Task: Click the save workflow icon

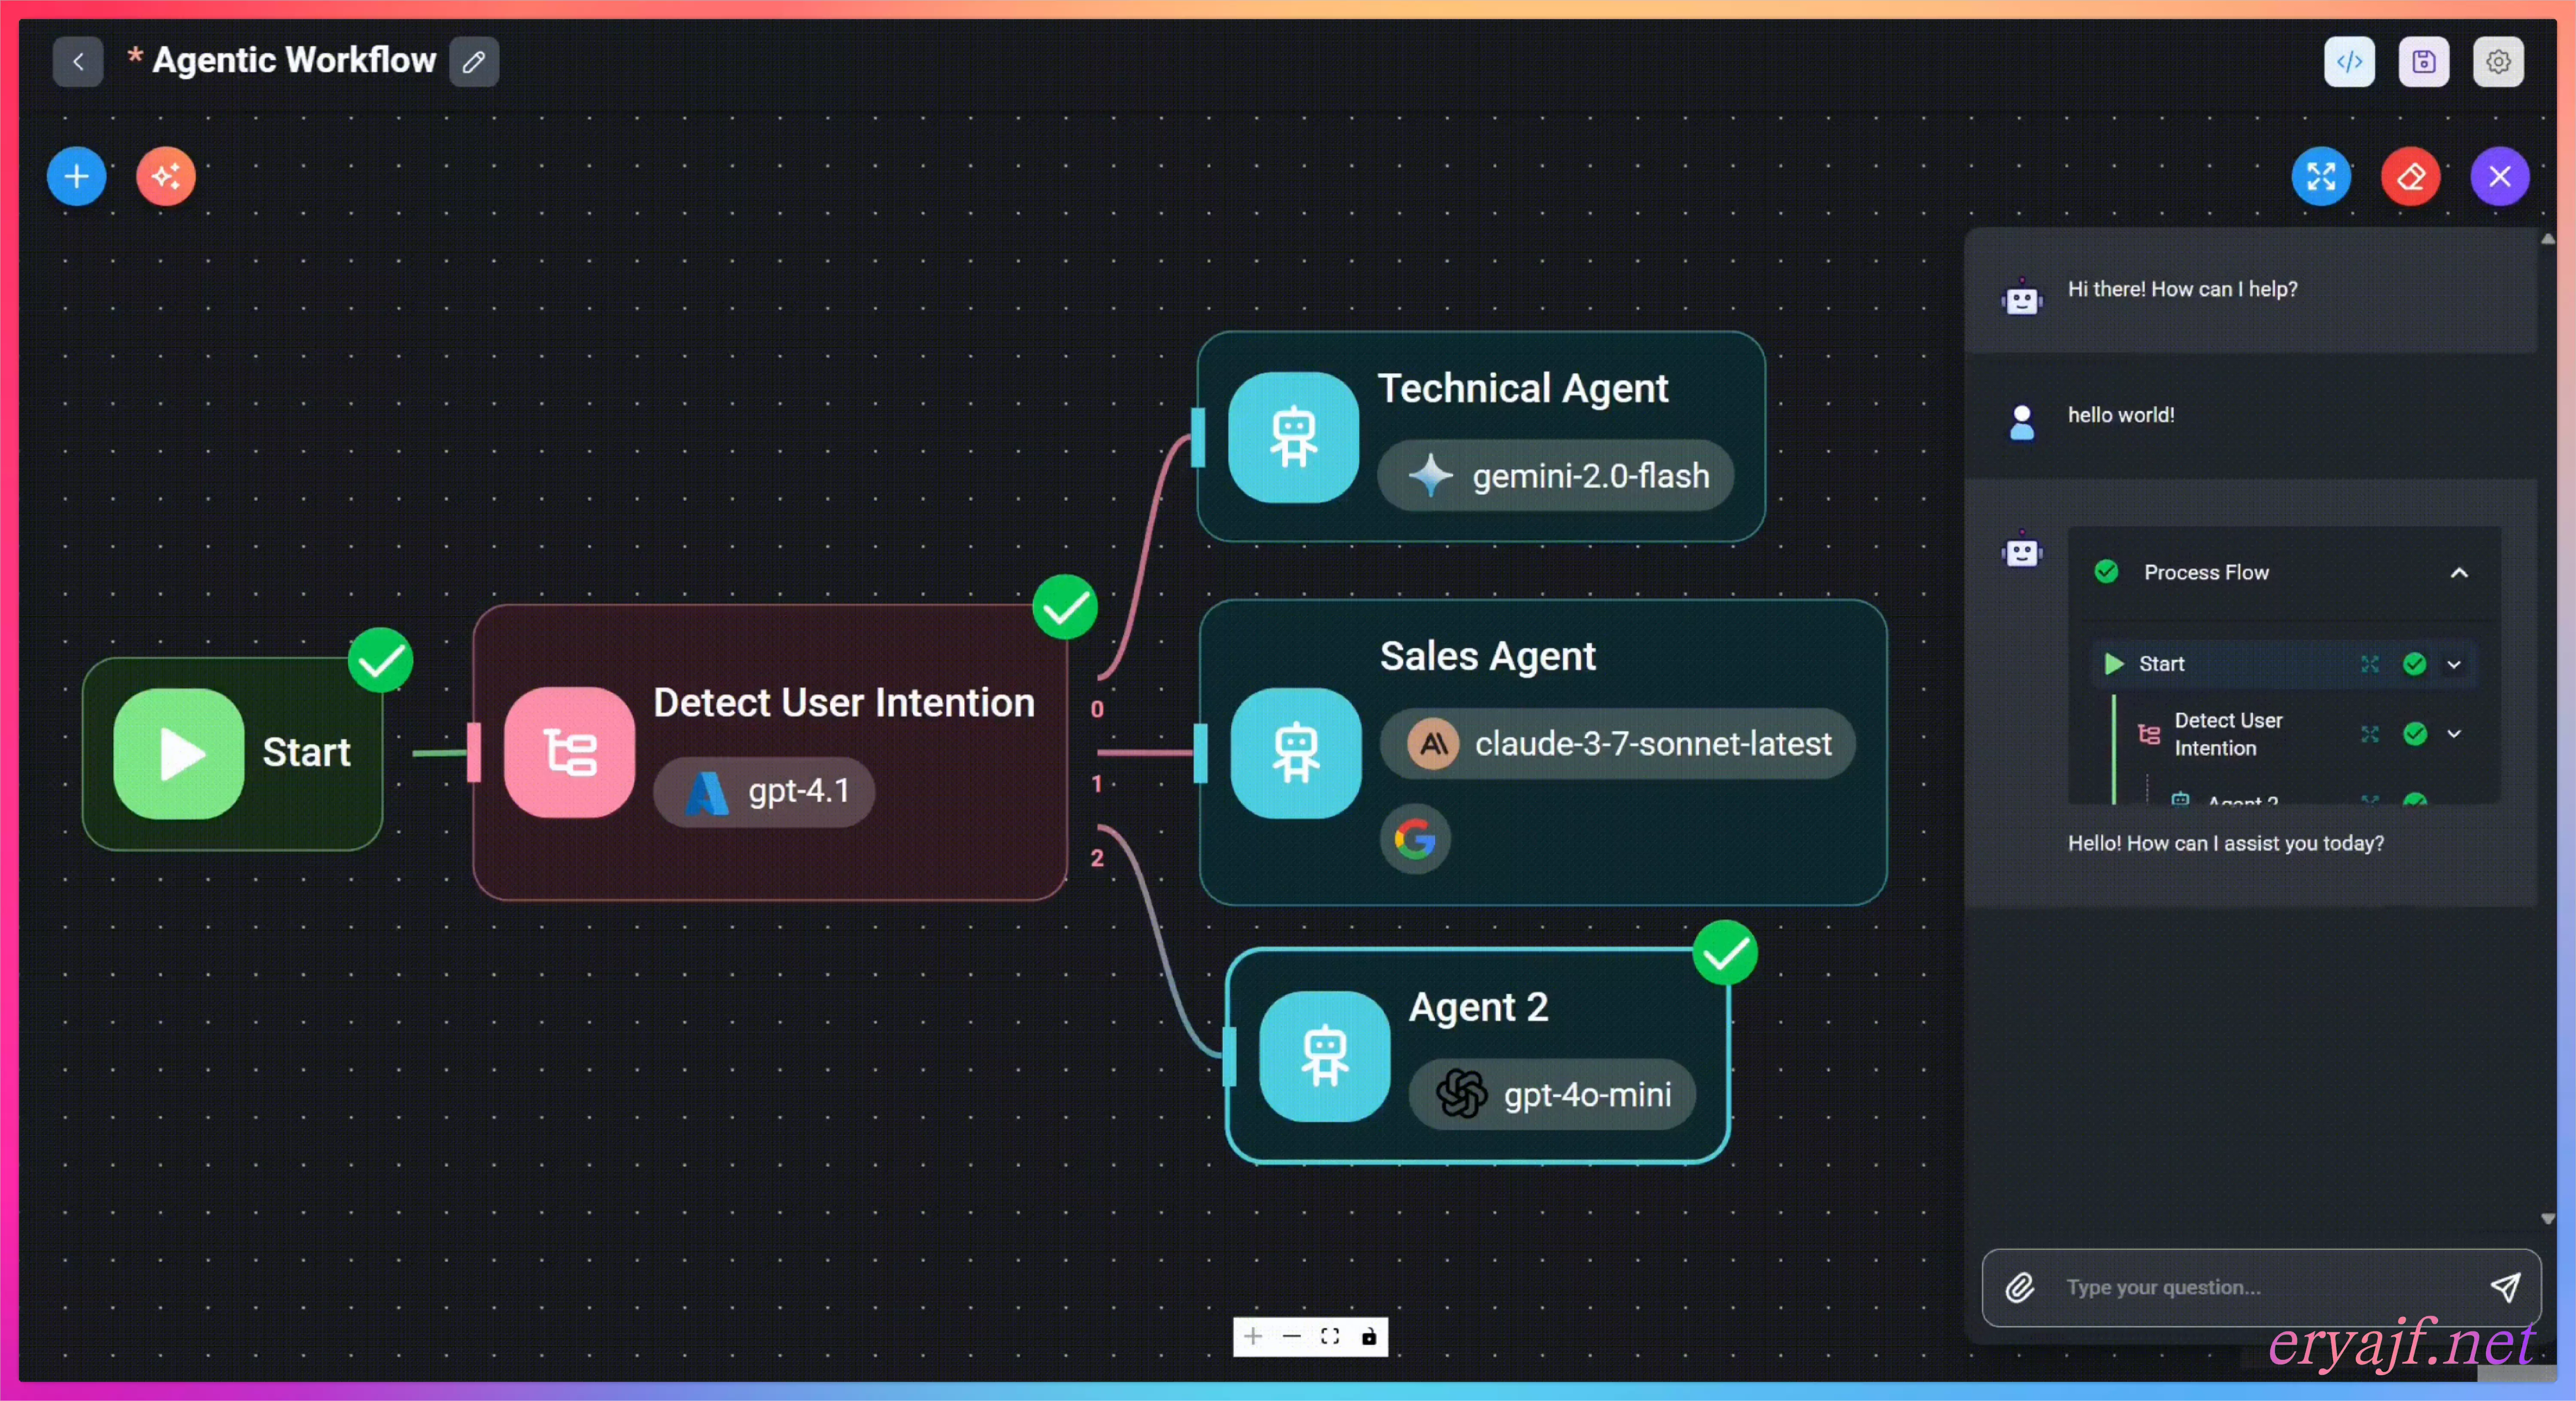Action: click(2423, 62)
